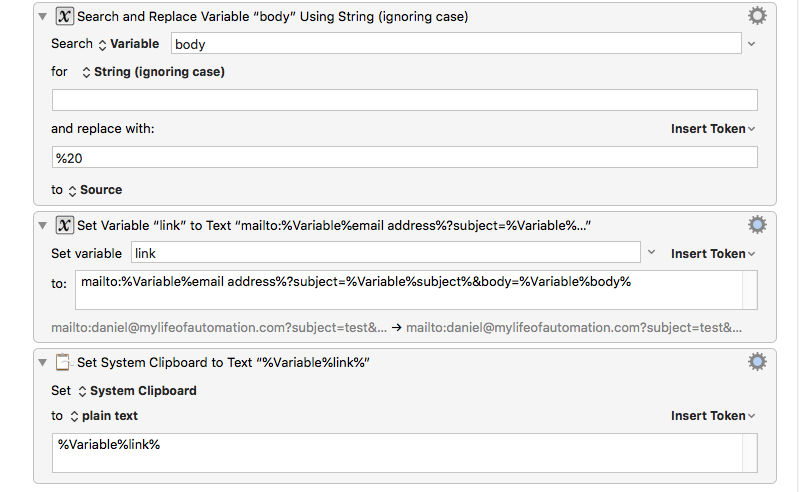The width and height of the screenshot is (799, 492).
Task: Open gear menu of Set System Clipboard action
Action: 757,362
